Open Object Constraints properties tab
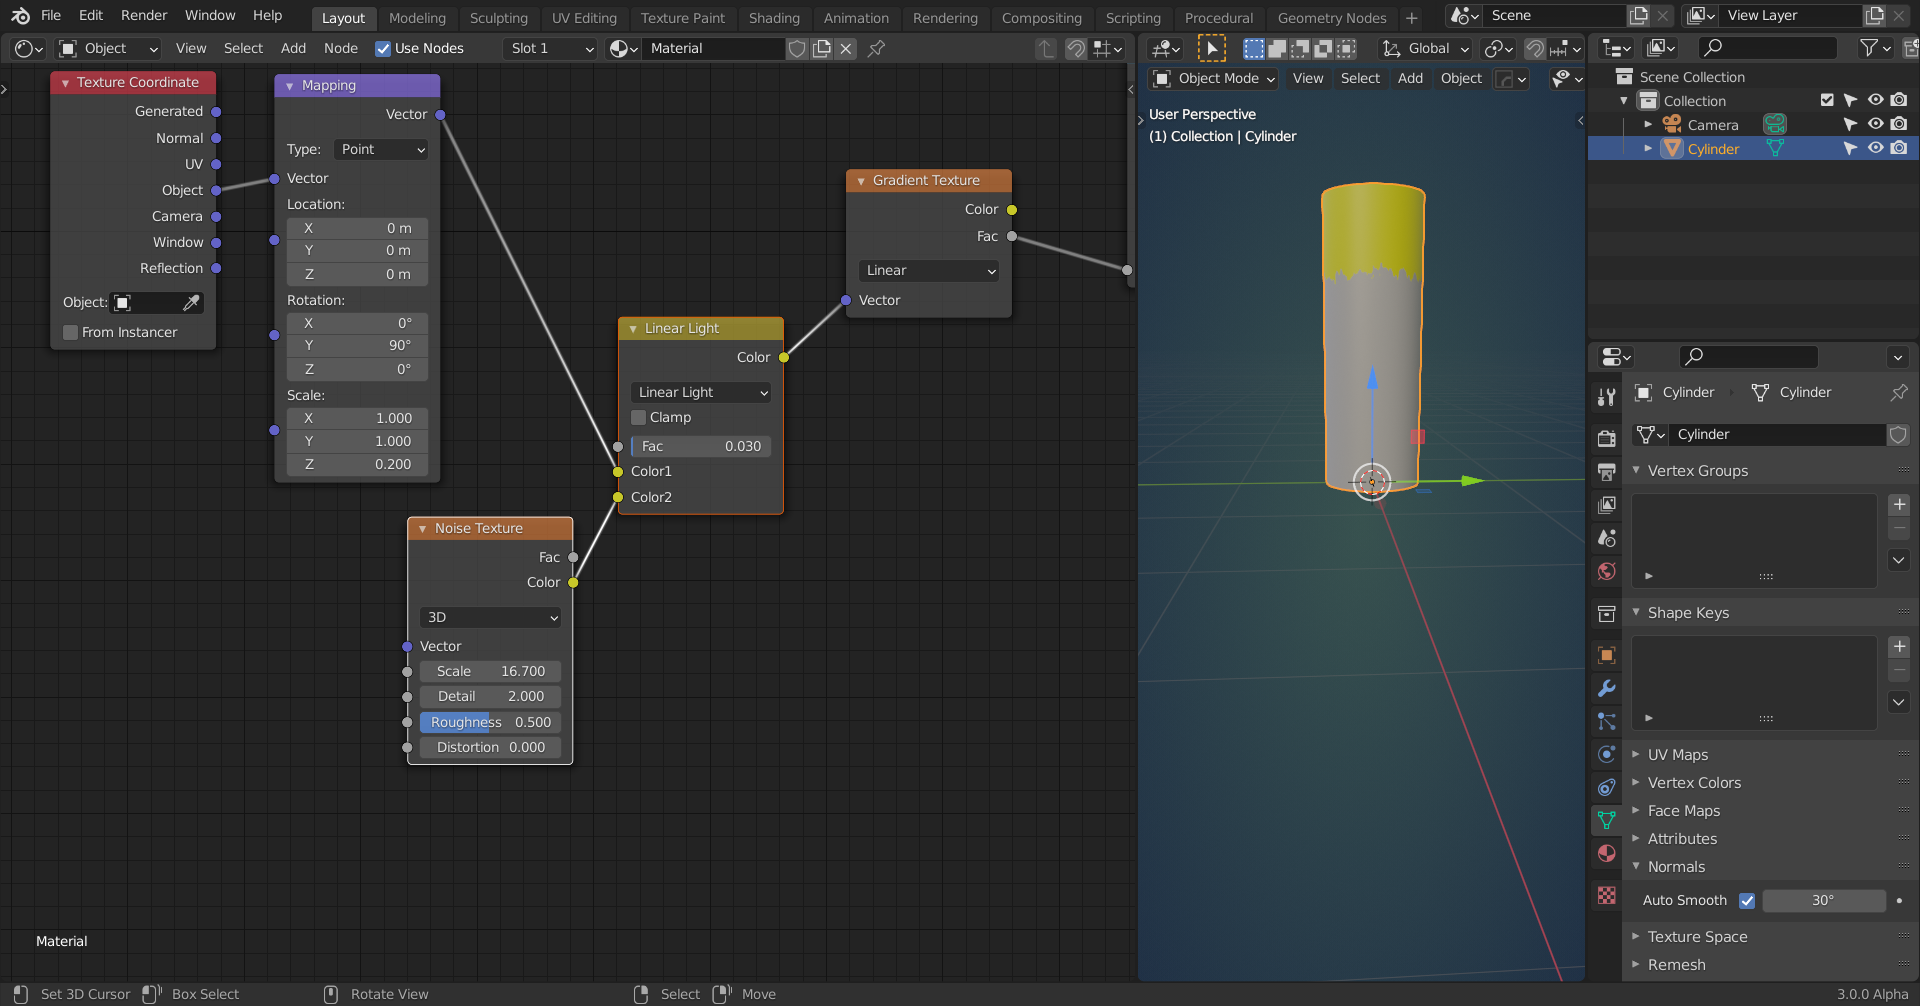 tap(1607, 787)
